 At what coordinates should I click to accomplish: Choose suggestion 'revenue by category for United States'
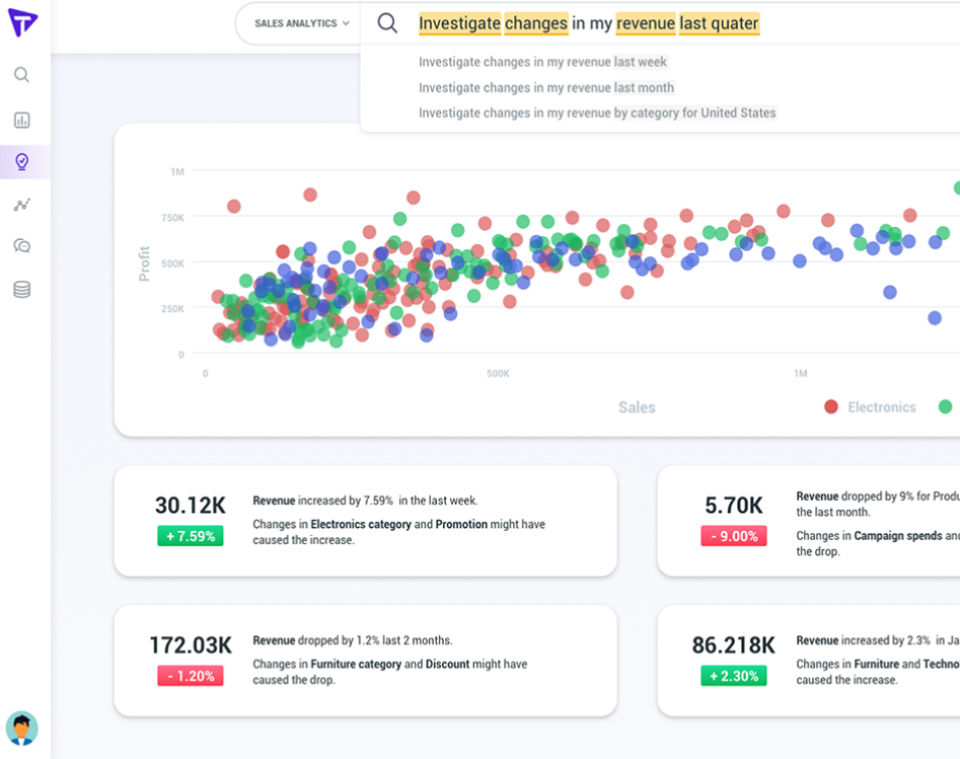pos(597,113)
